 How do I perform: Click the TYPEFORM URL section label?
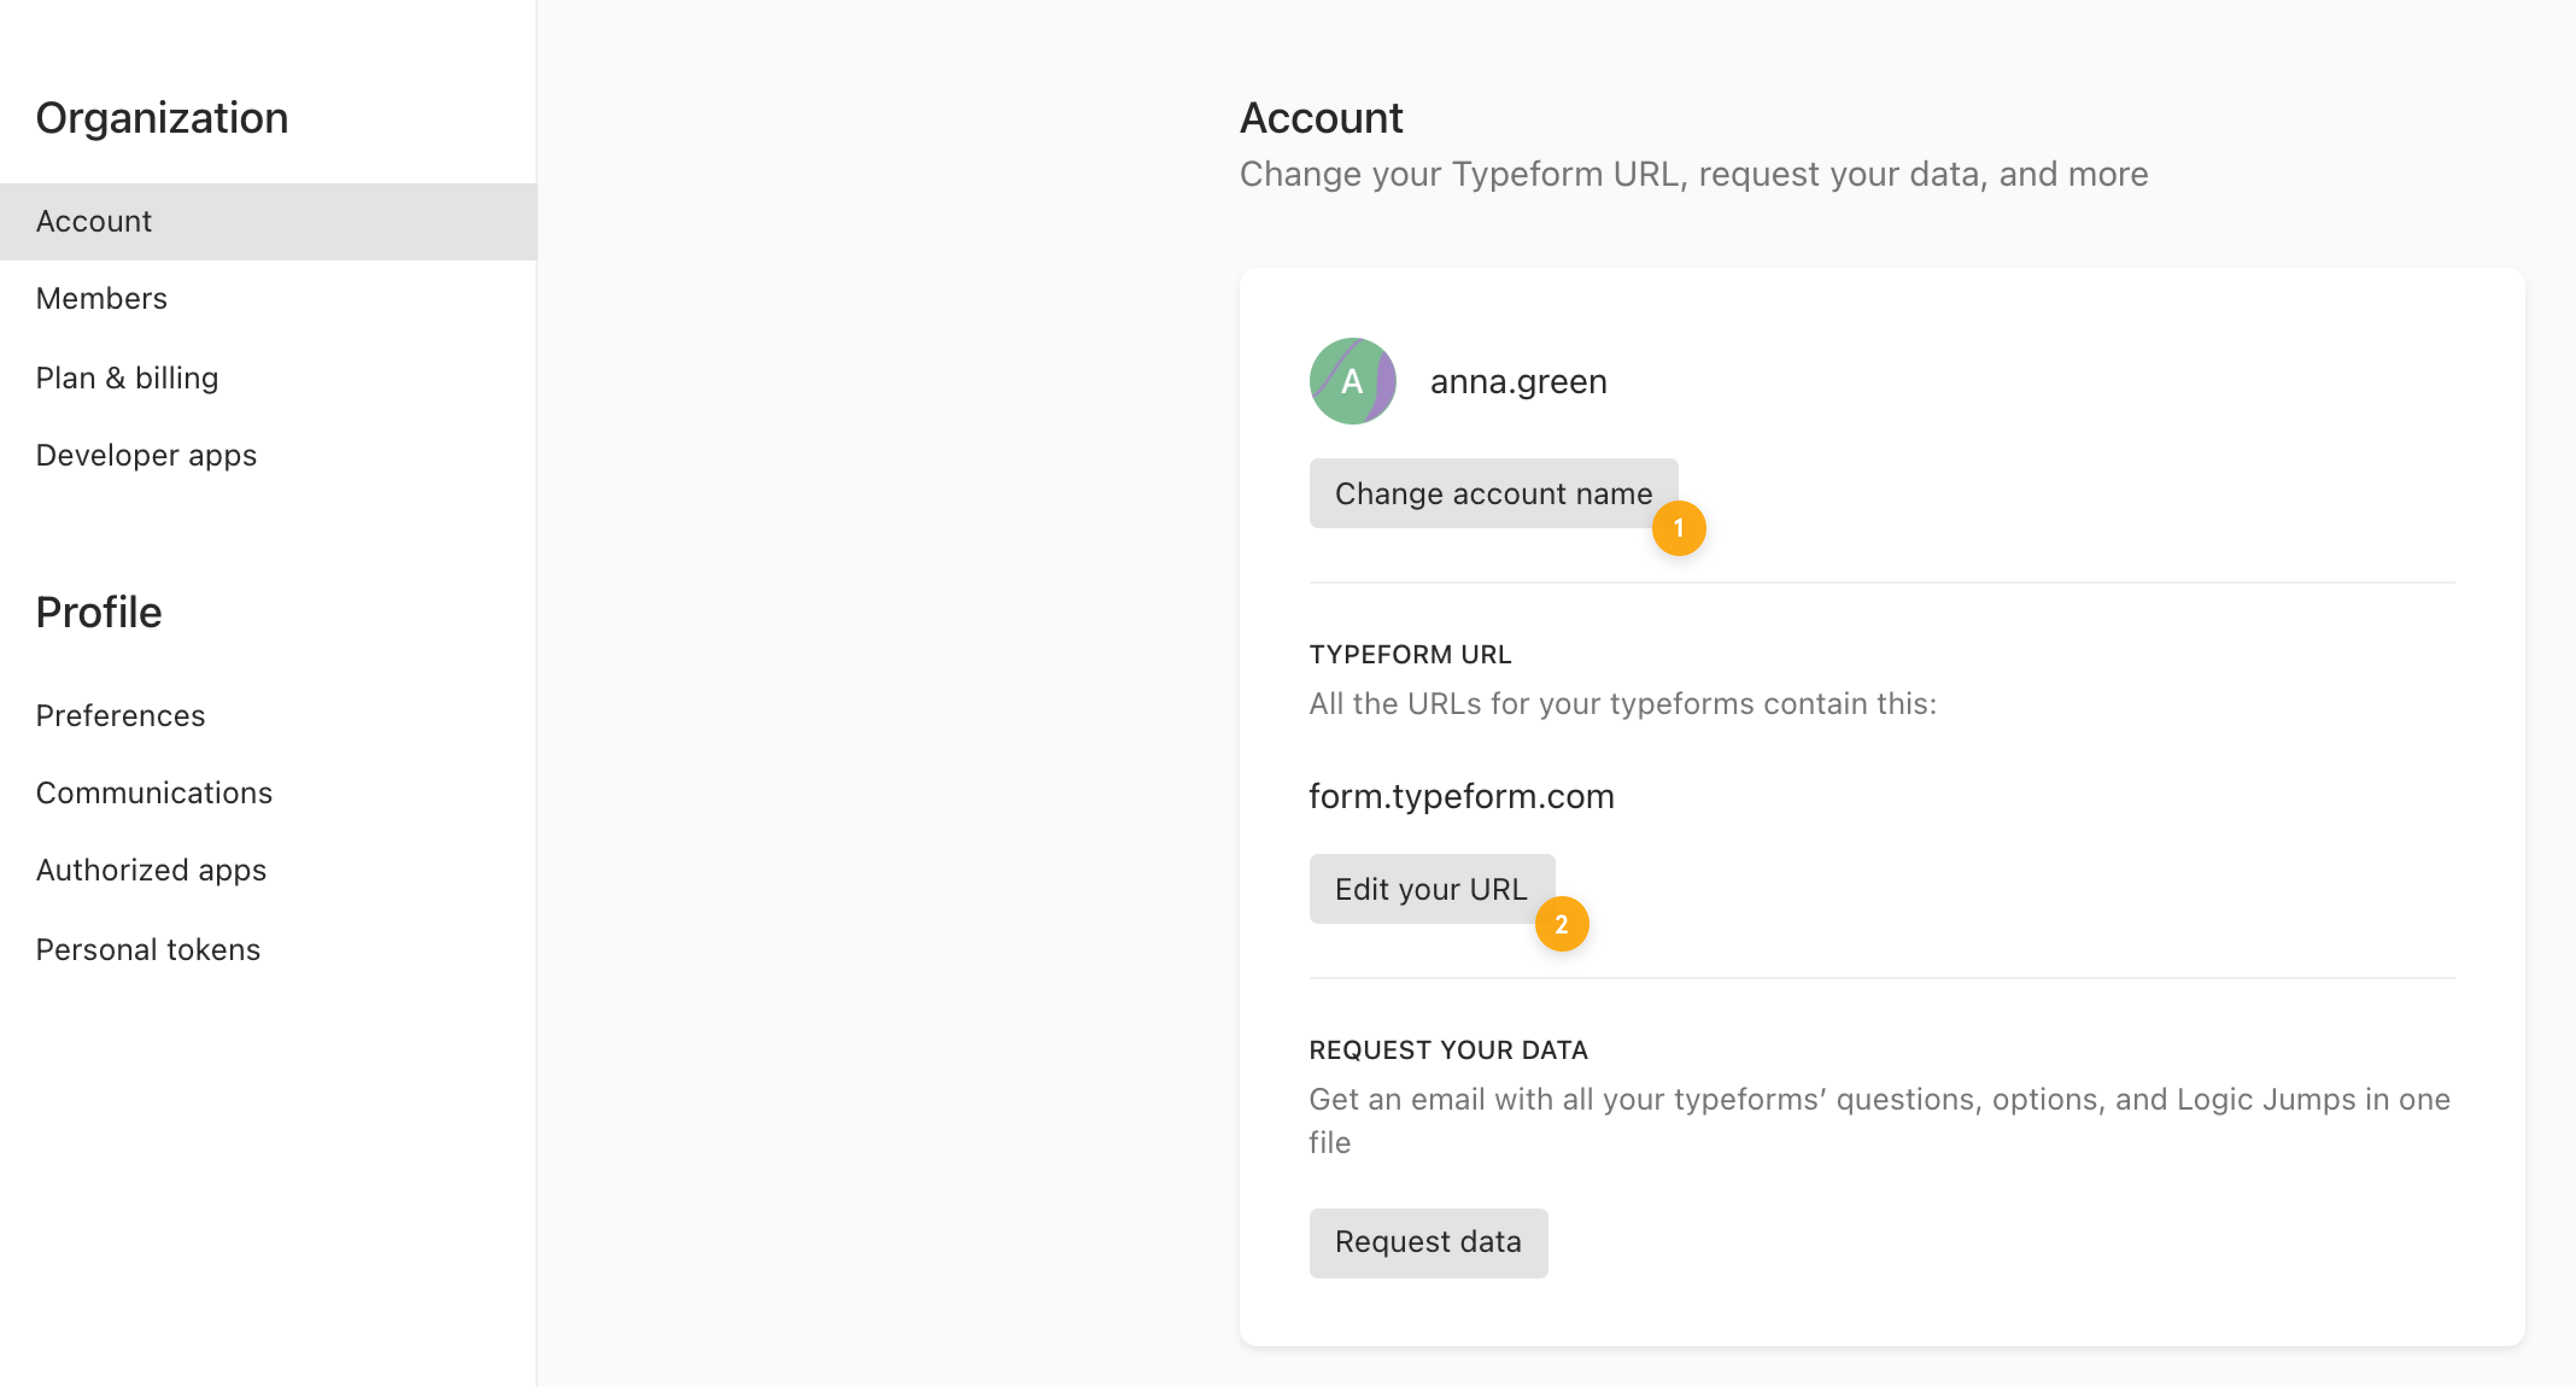pos(1410,654)
